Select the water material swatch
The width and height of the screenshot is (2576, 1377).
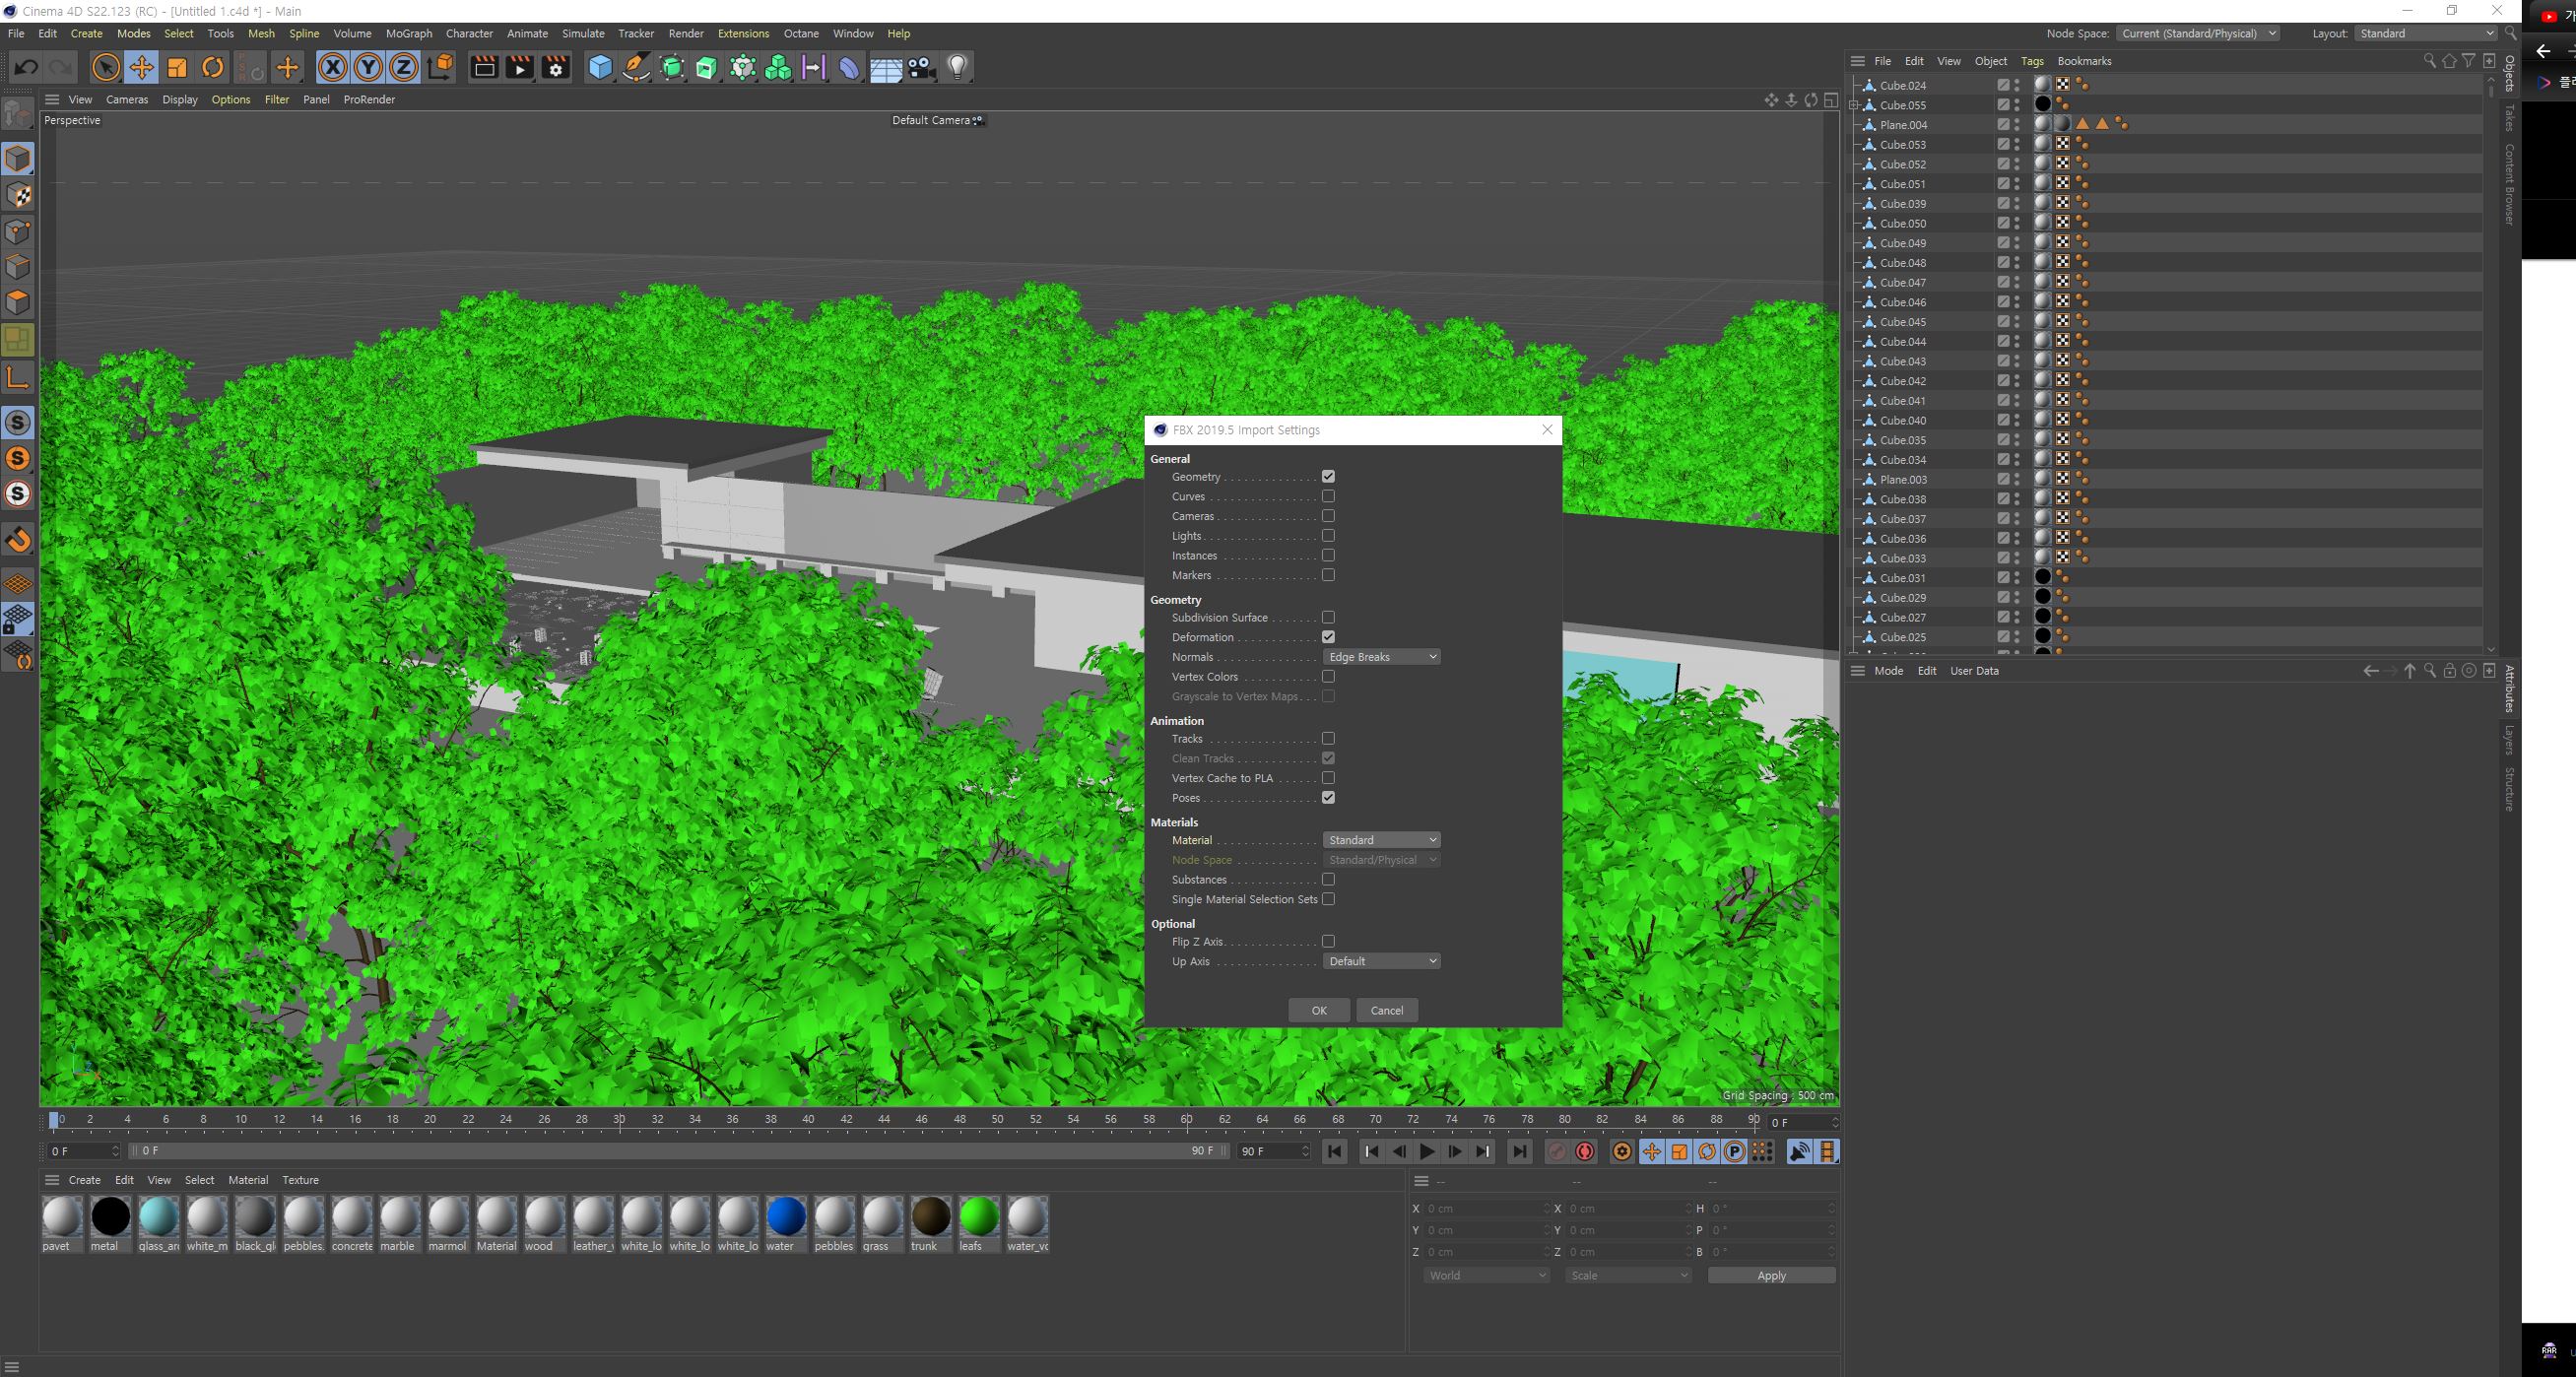(785, 1225)
